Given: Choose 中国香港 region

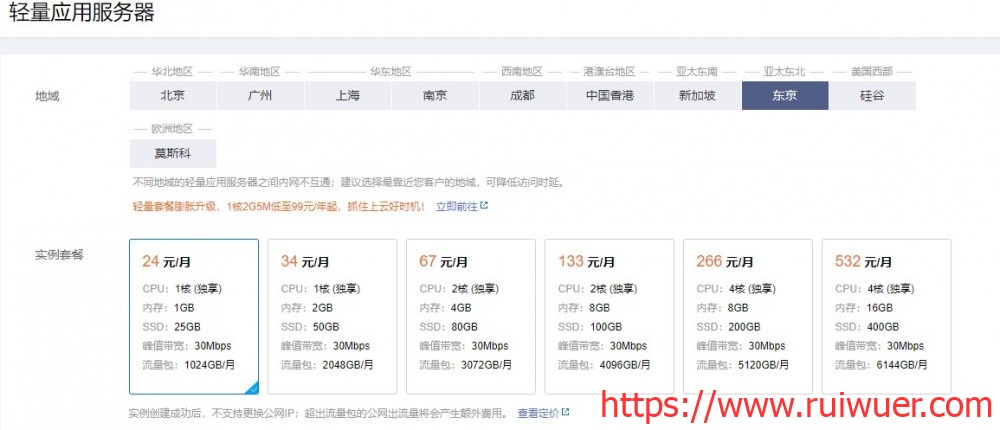Looking at the screenshot, I should point(609,96).
